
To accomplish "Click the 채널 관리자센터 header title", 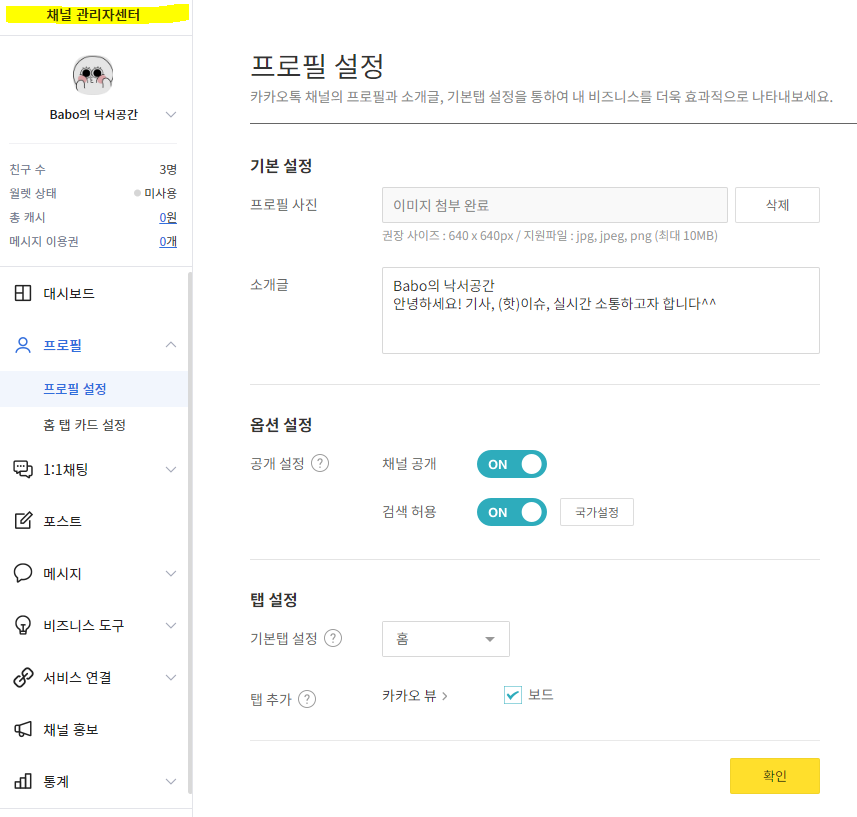I will [93, 15].
